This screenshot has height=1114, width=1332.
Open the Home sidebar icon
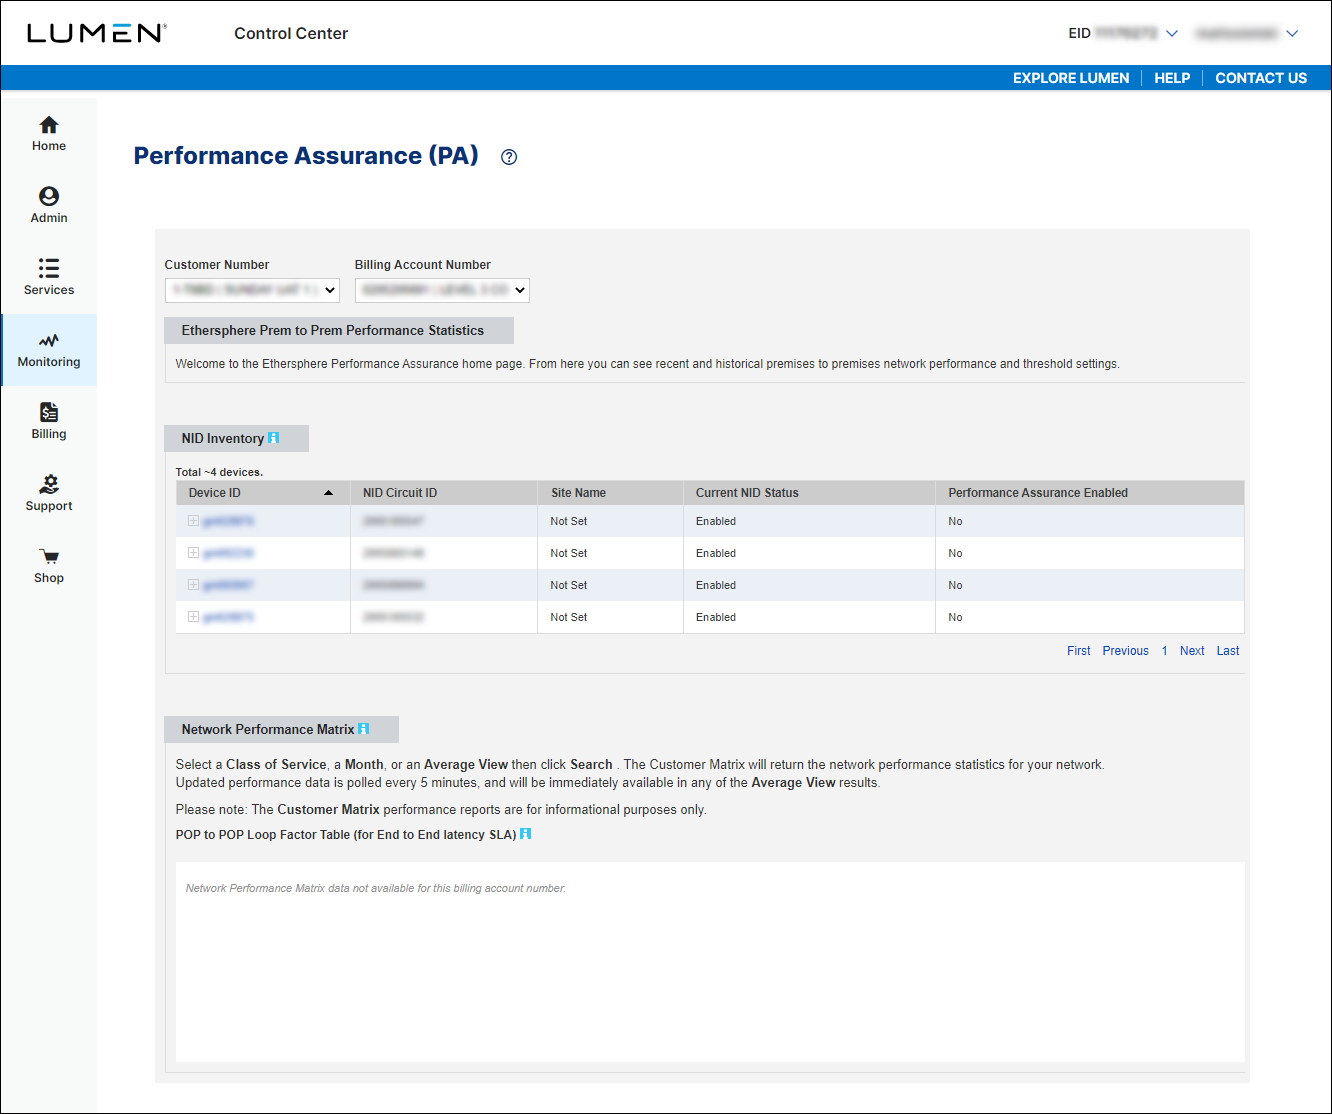click(49, 125)
